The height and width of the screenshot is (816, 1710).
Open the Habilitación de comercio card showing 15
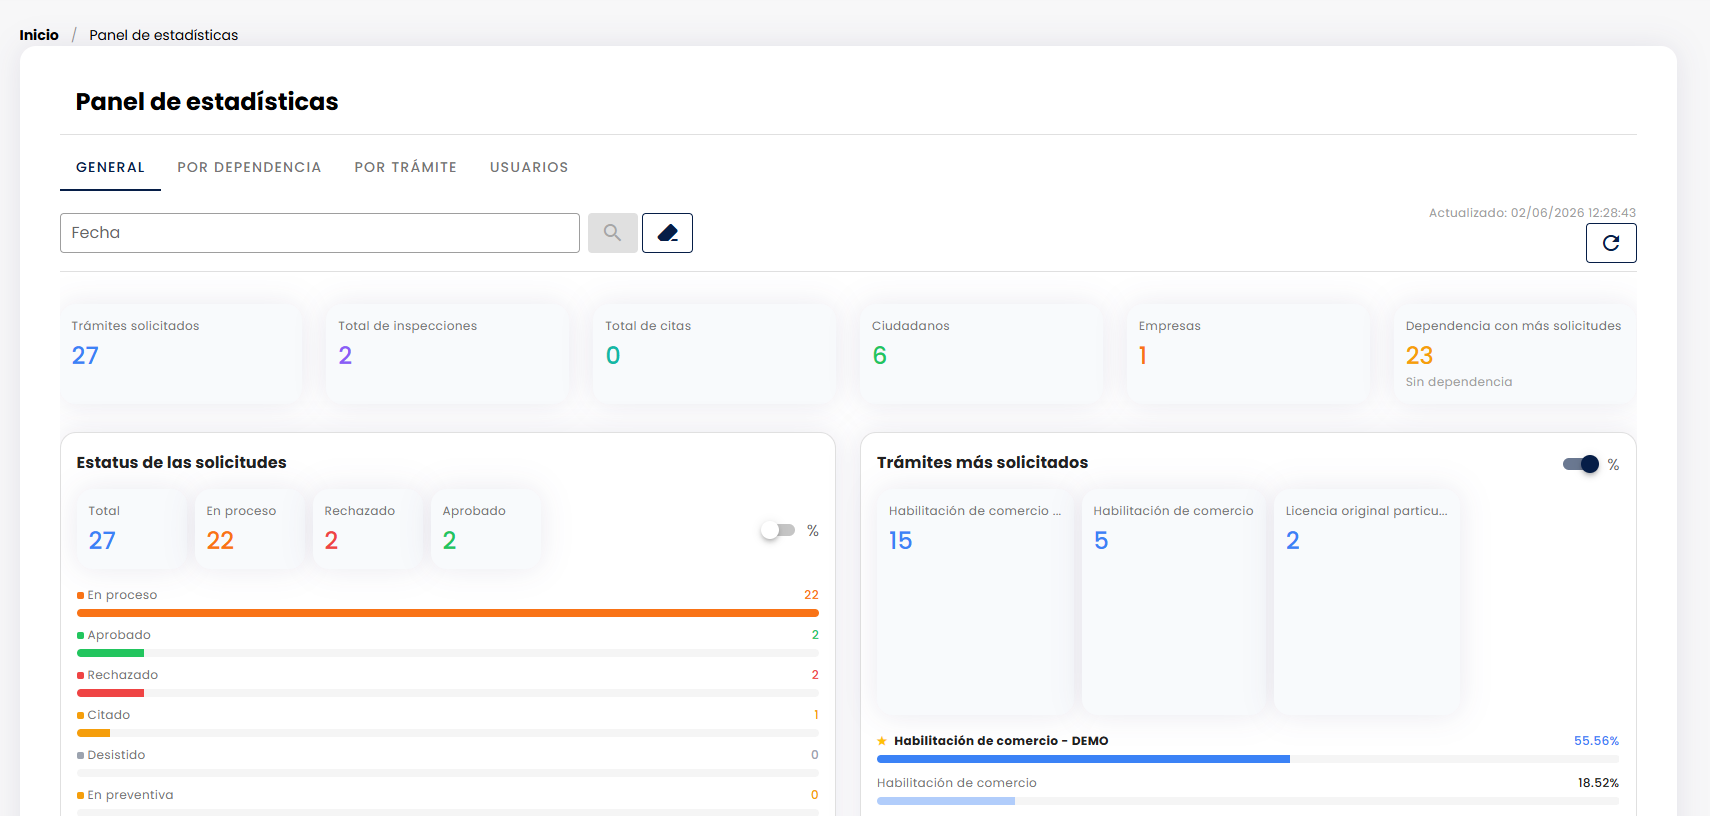tap(975, 602)
